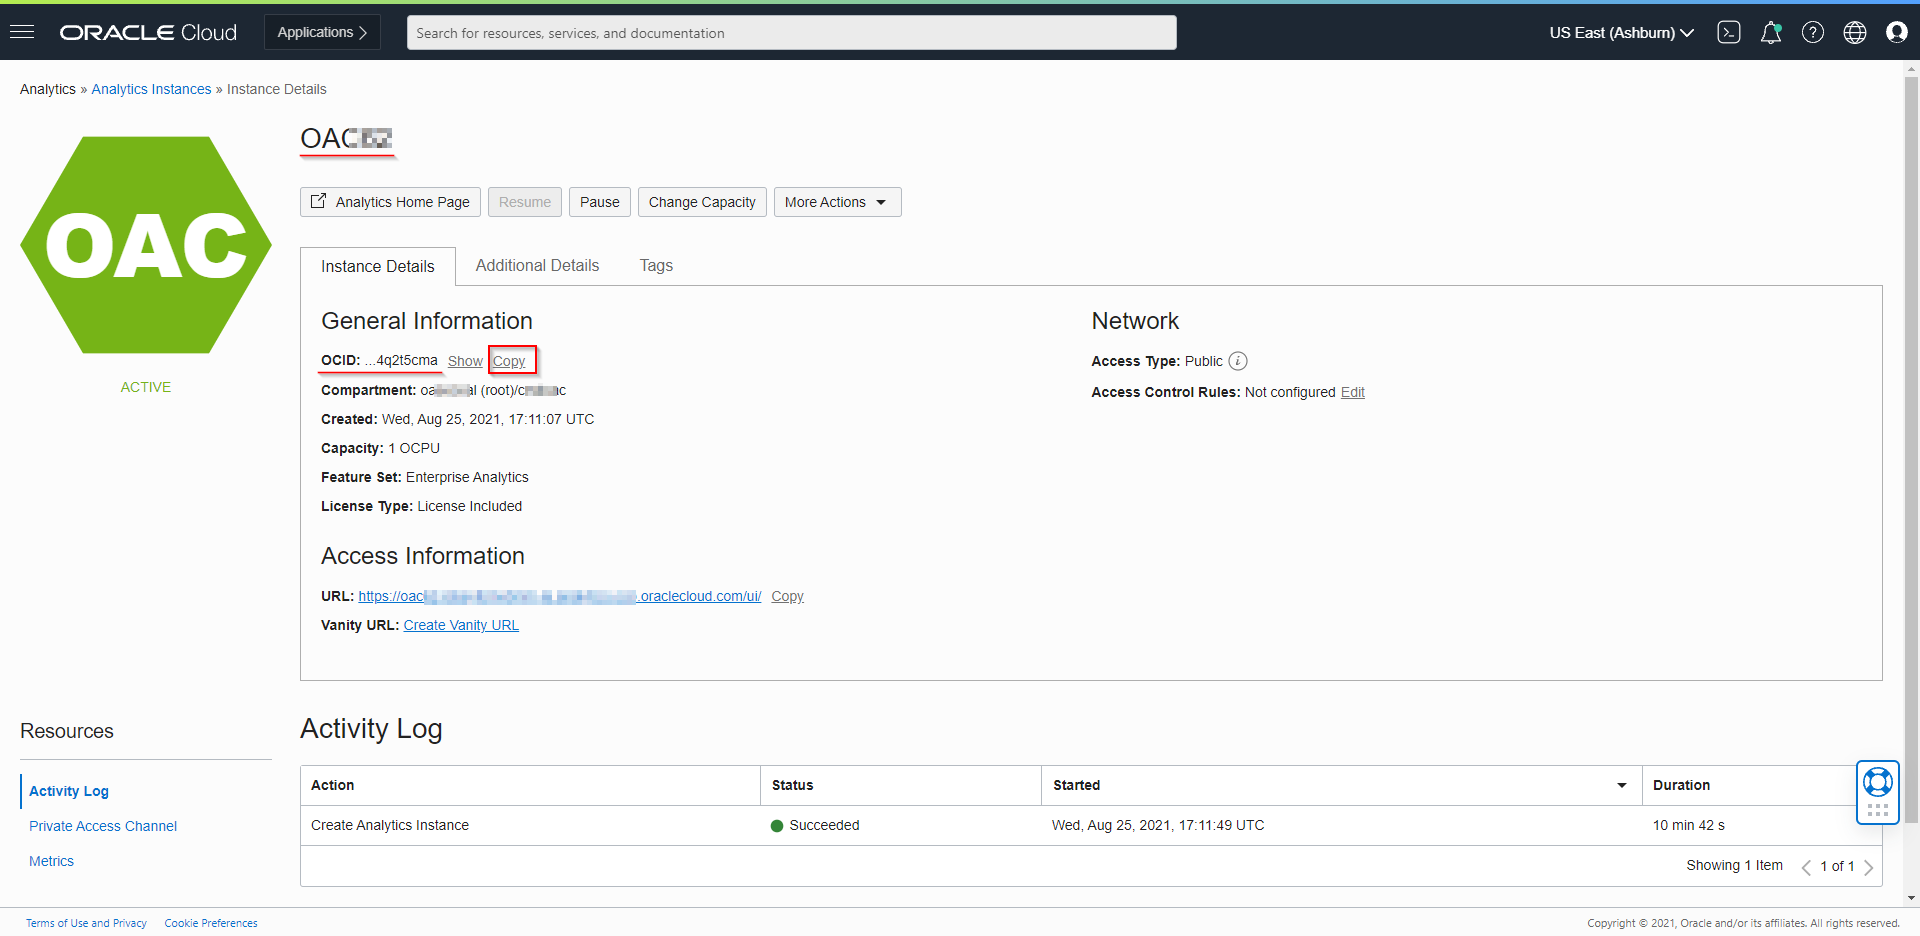
Task: Click the Access Type info icon
Action: pyautogui.click(x=1238, y=361)
